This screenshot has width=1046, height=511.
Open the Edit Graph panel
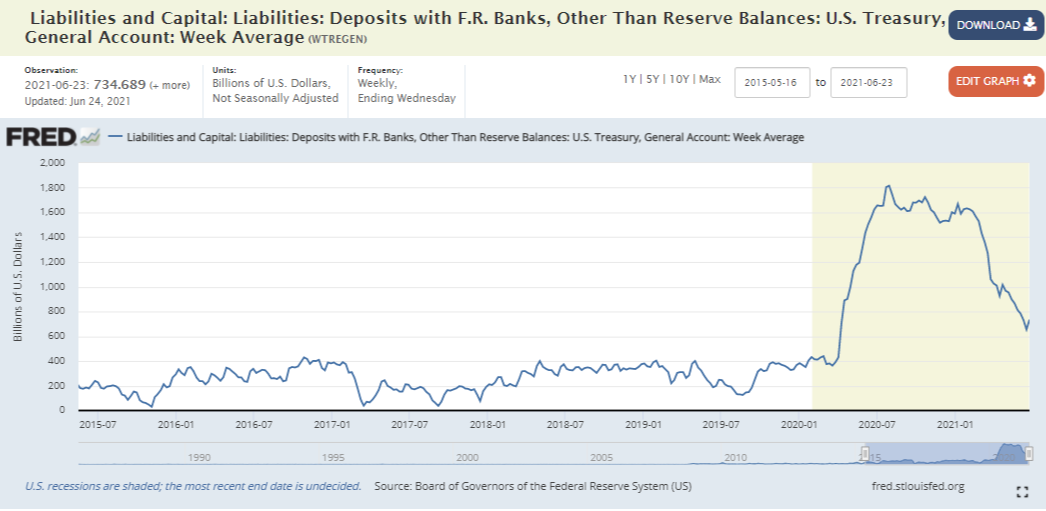point(995,81)
